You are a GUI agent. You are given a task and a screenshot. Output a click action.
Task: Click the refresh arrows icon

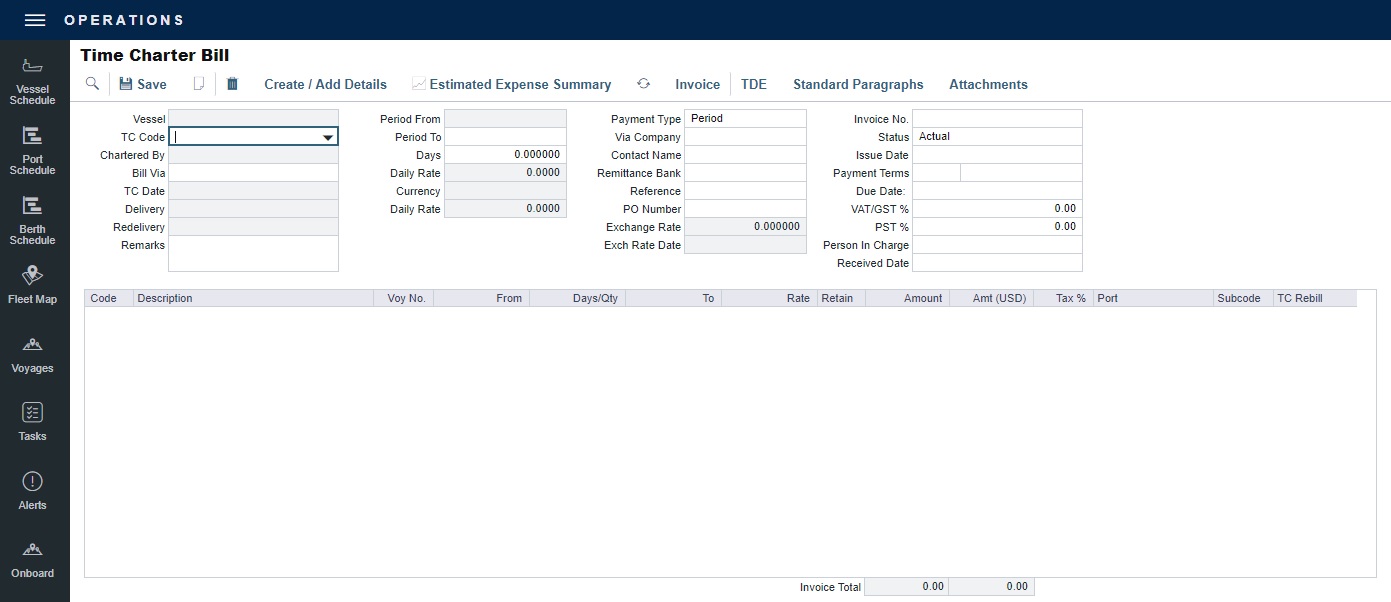click(x=643, y=84)
